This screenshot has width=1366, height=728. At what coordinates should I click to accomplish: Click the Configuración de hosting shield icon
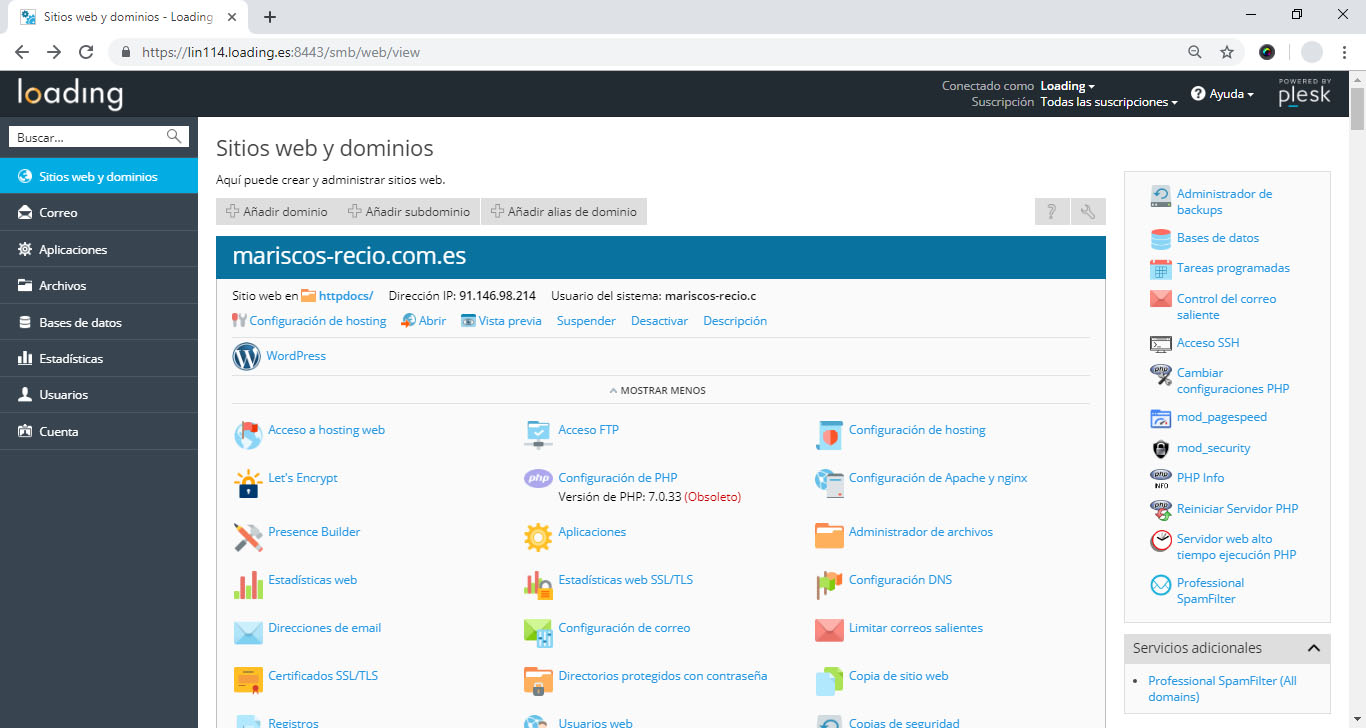[829, 435]
